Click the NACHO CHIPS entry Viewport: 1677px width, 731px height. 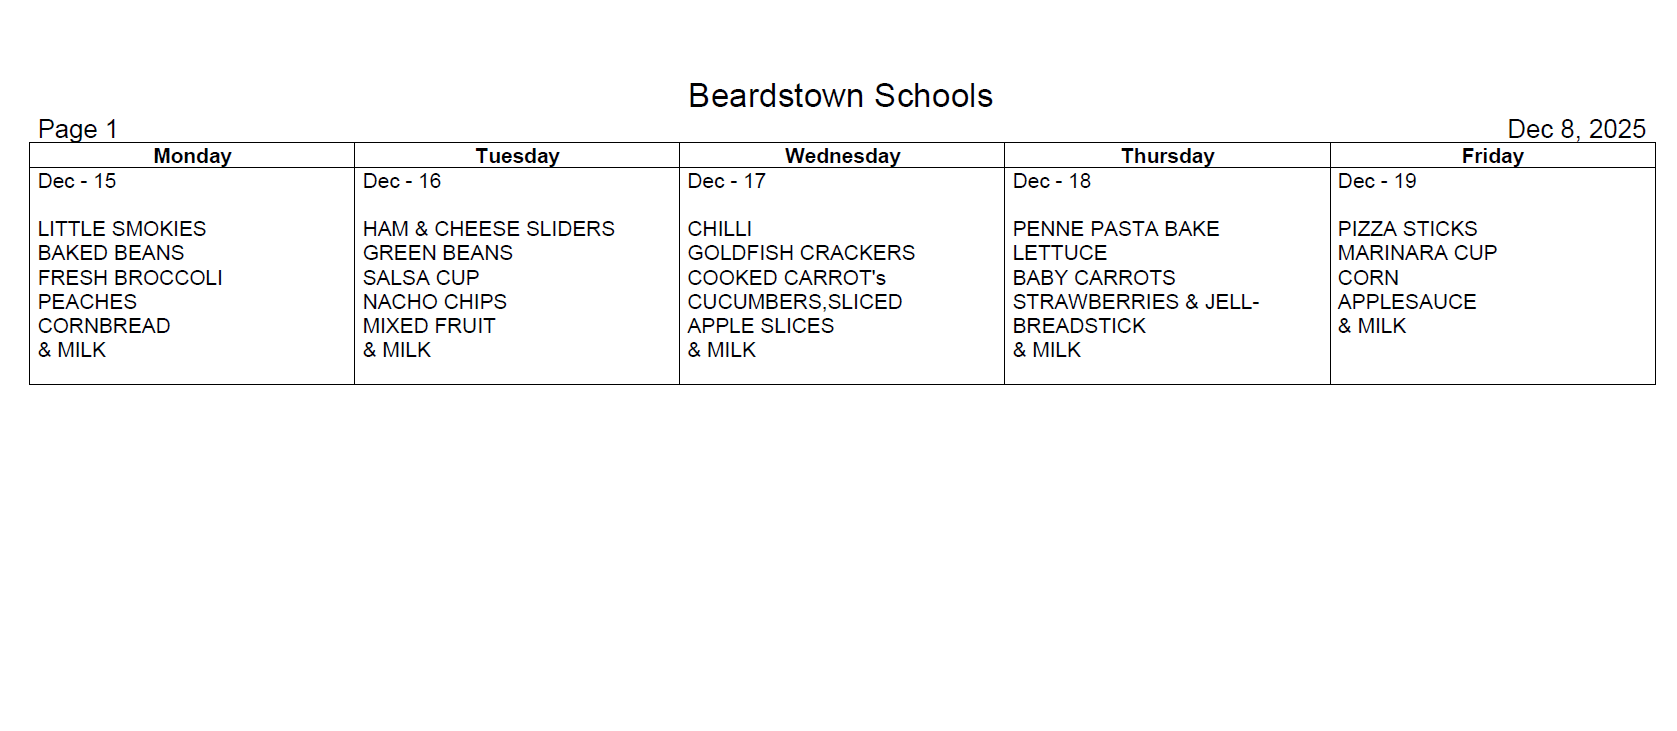(x=434, y=302)
